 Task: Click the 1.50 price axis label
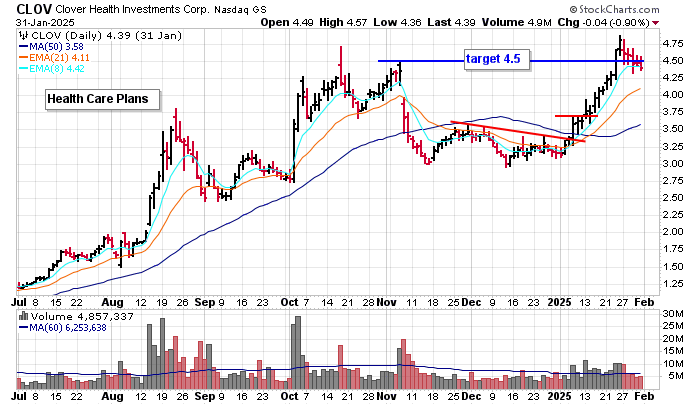tap(673, 267)
